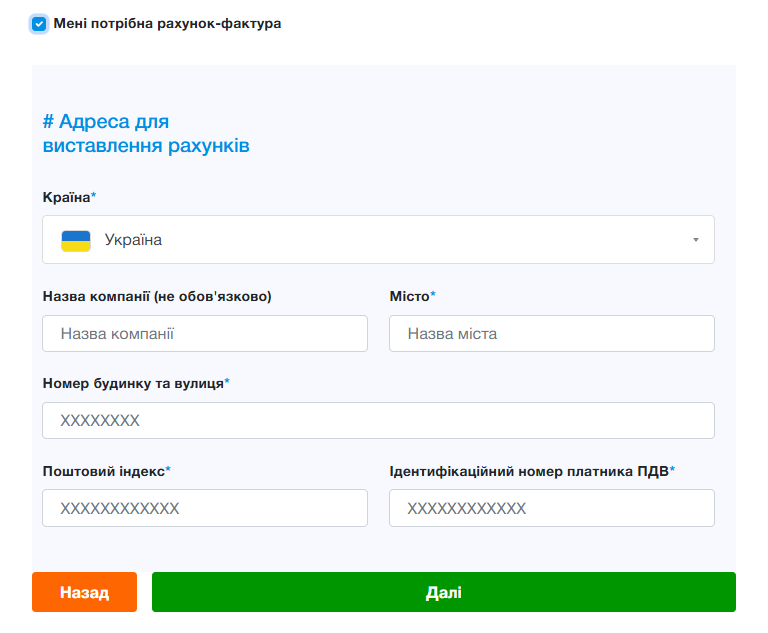The height and width of the screenshot is (633, 768).
Task: Click the country dropdown arrow
Action: [696, 240]
